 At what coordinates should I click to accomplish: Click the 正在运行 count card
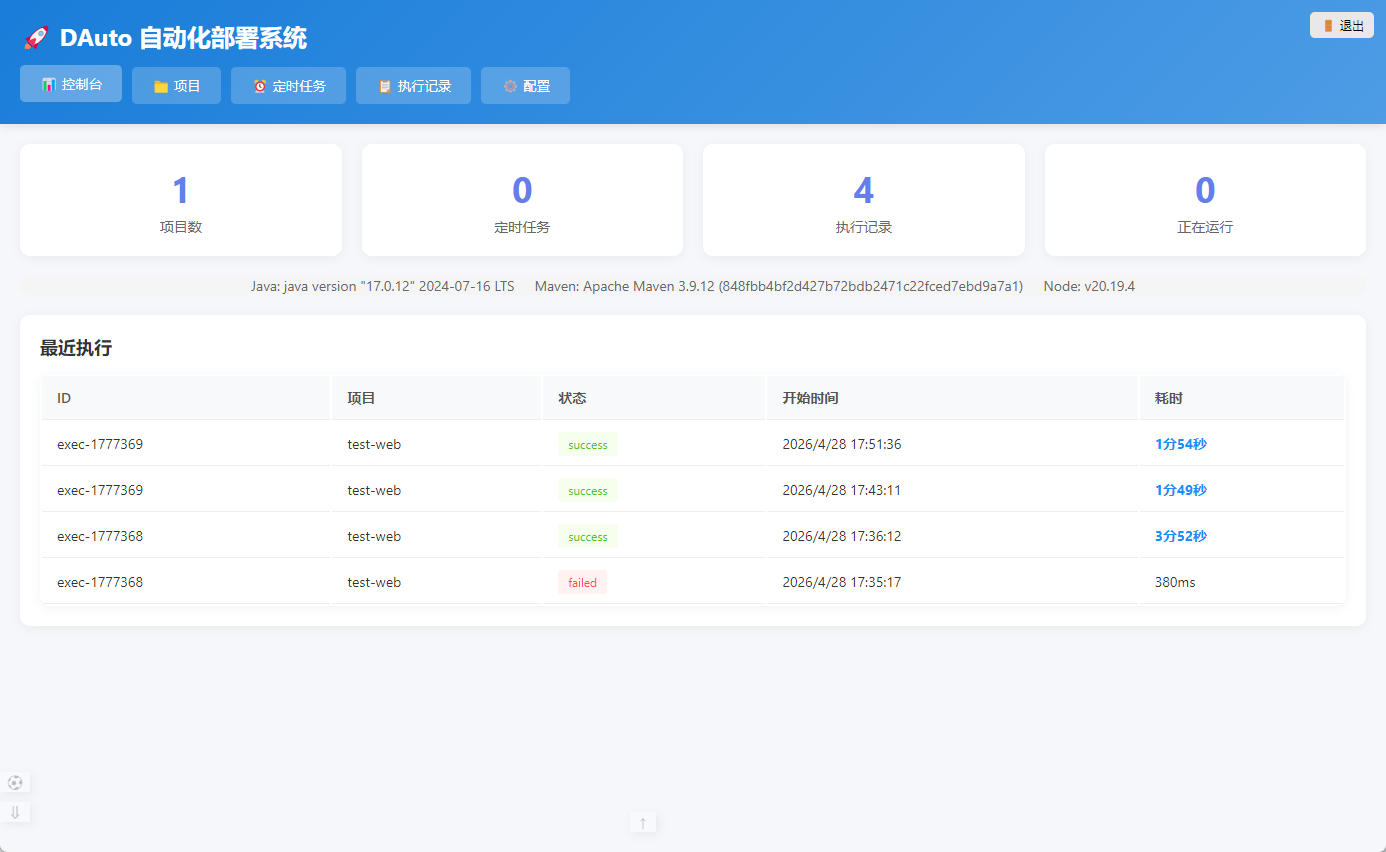[x=1205, y=200]
